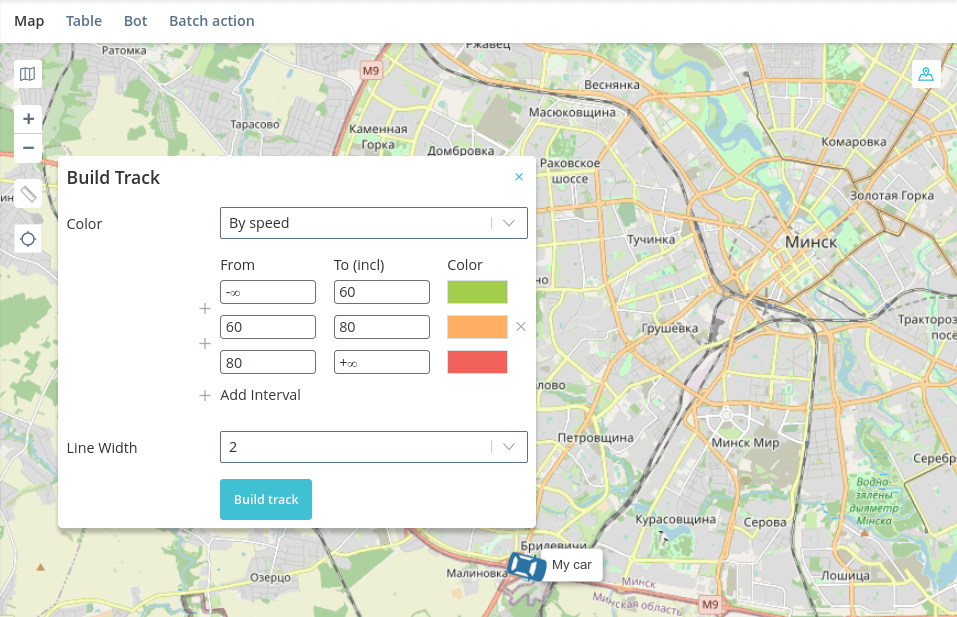Click the Build Track dialog title
This screenshot has width=957, height=617.
click(x=114, y=178)
